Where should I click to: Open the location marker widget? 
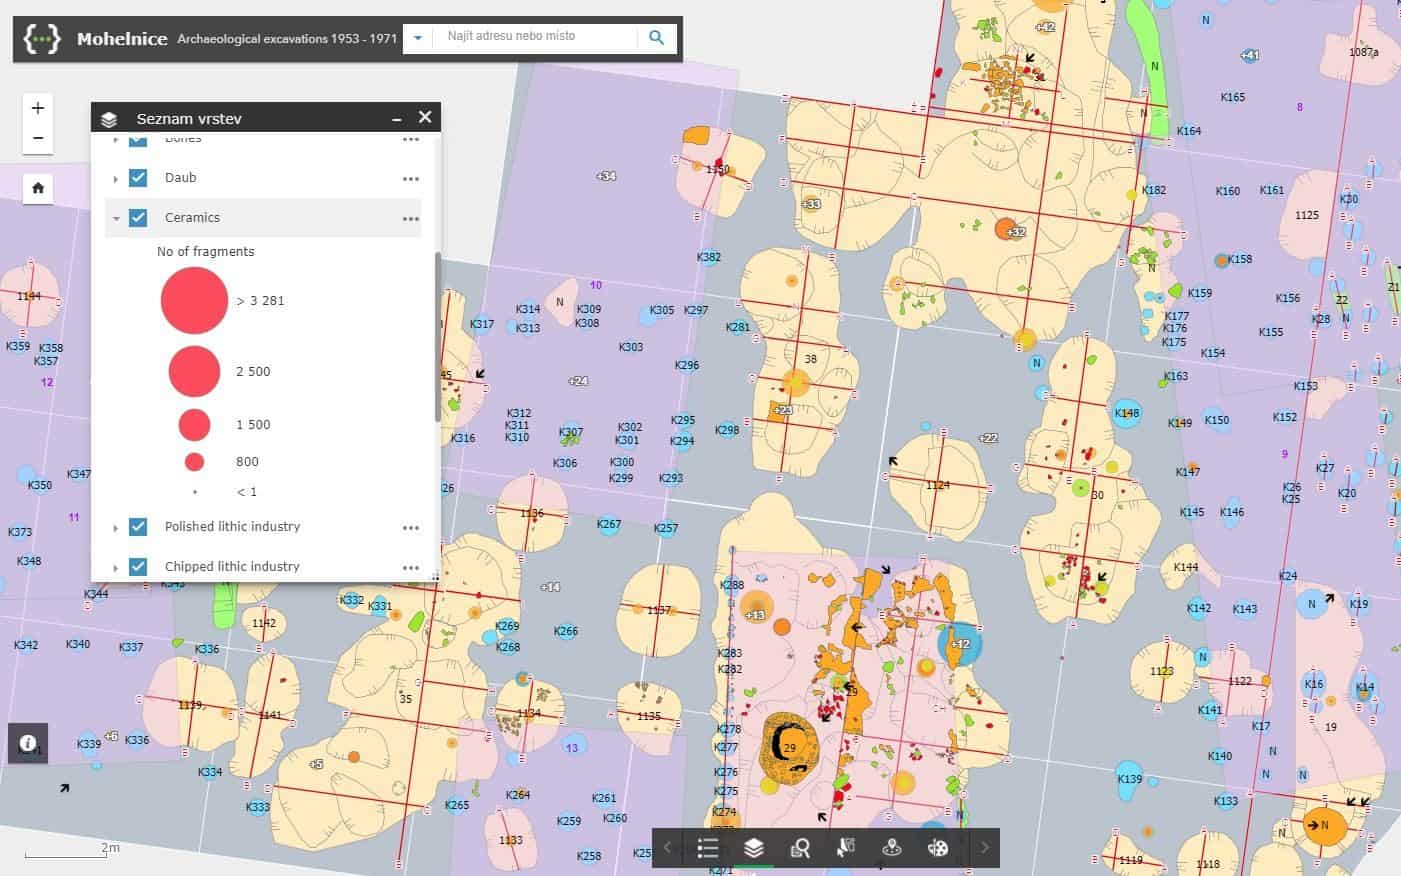click(x=892, y=848)
